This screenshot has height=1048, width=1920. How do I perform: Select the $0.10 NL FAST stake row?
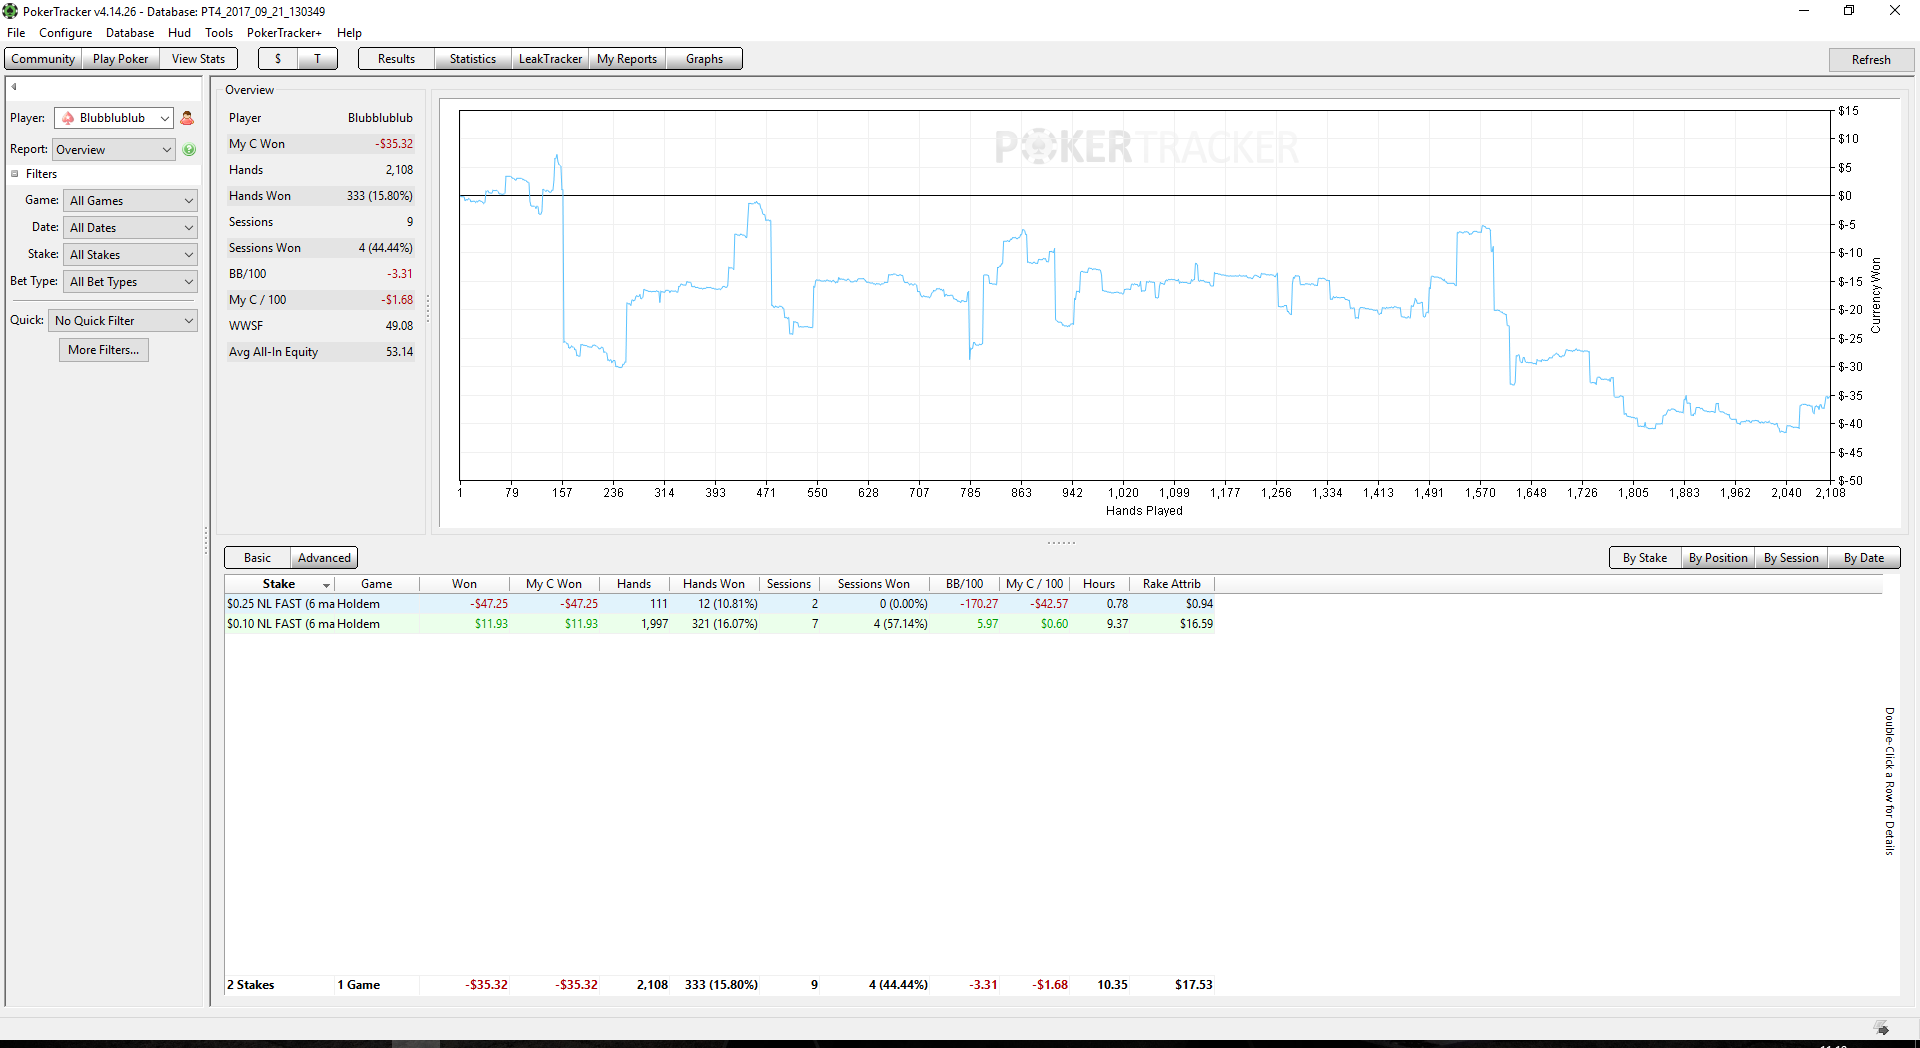720,624
